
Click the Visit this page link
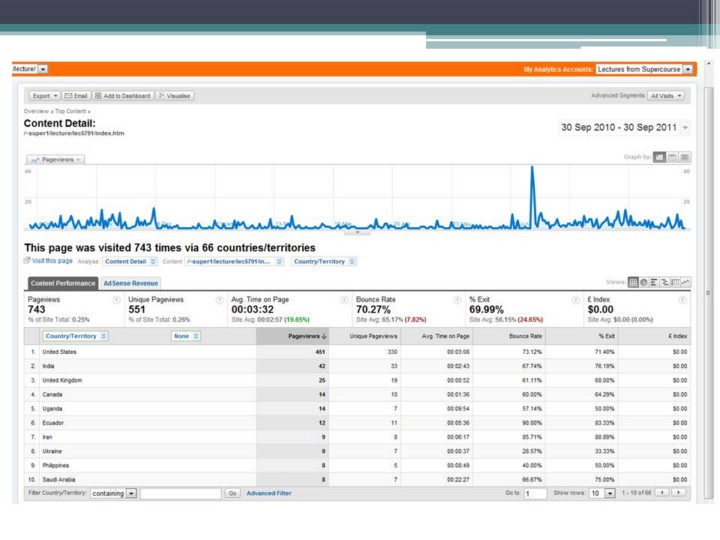click(x=49, y=261)
